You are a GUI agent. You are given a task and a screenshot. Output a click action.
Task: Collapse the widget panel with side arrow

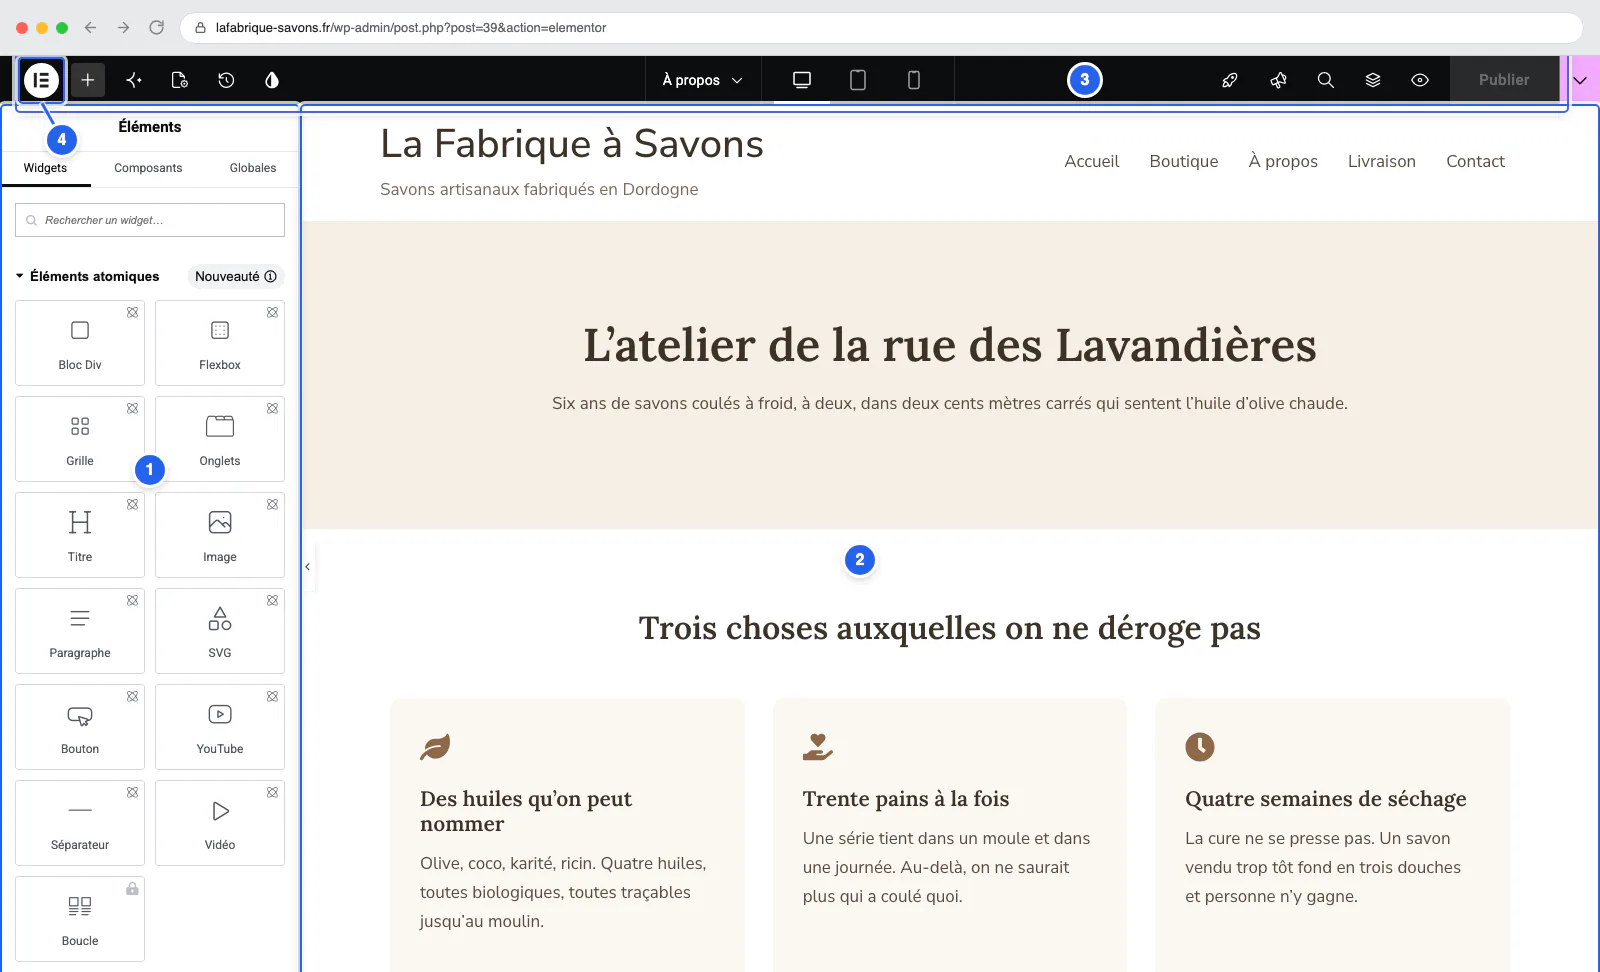(x=308, y=567)
